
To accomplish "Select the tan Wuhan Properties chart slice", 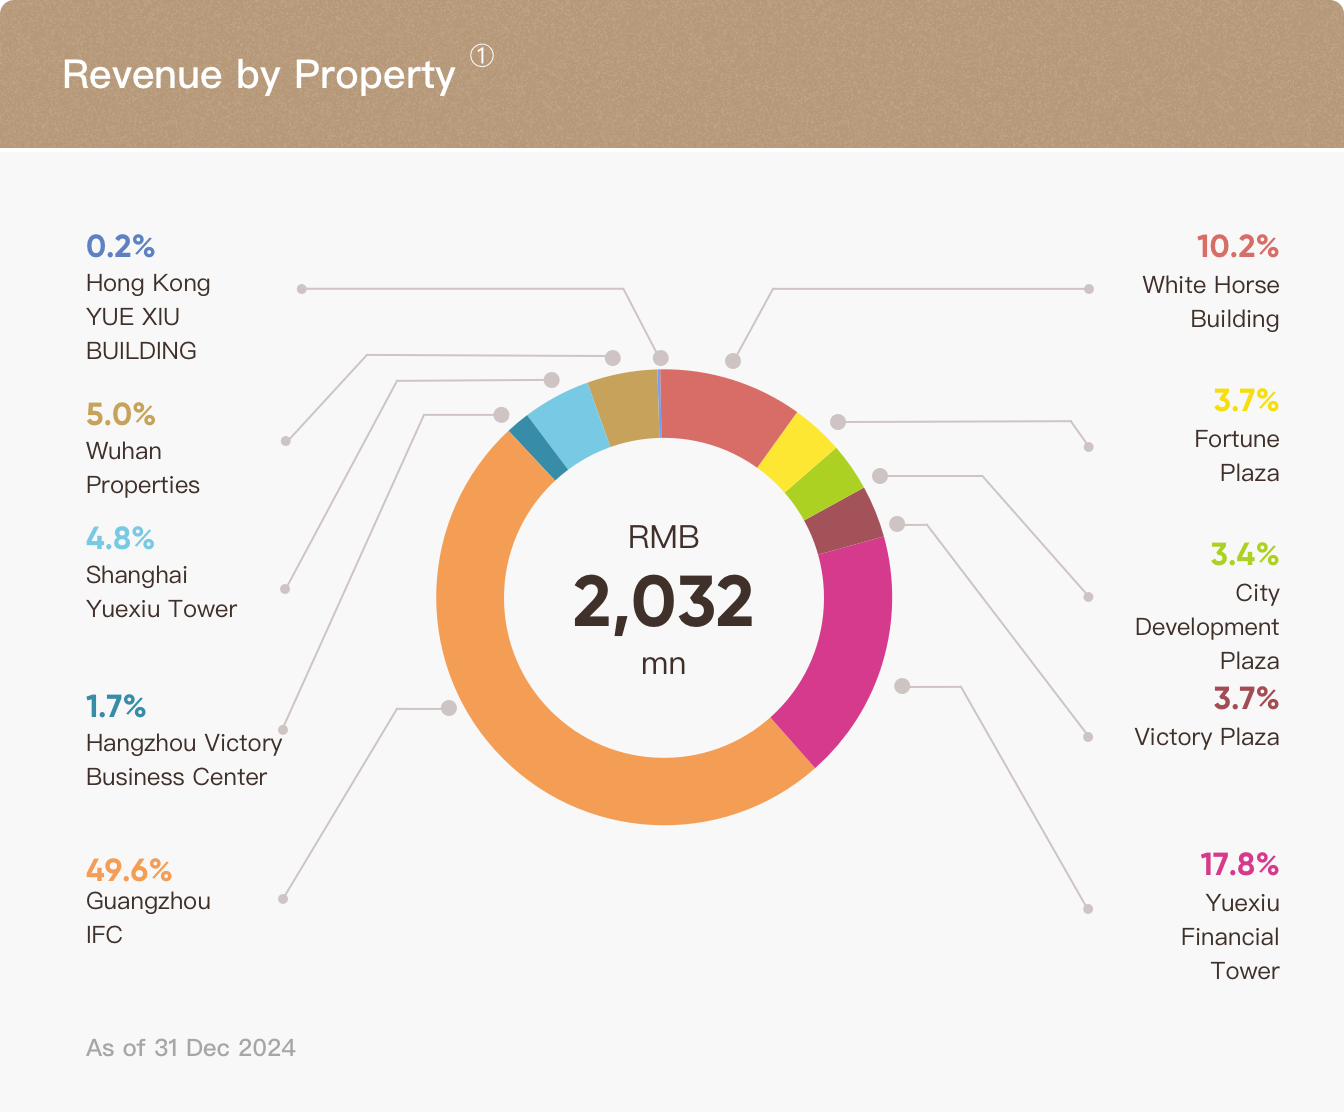I will (x=625, y=407).
